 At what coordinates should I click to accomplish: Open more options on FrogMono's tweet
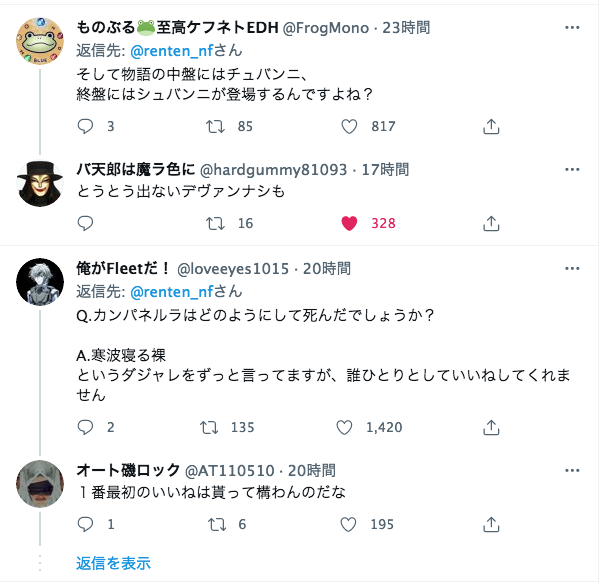tap(571, 28)
